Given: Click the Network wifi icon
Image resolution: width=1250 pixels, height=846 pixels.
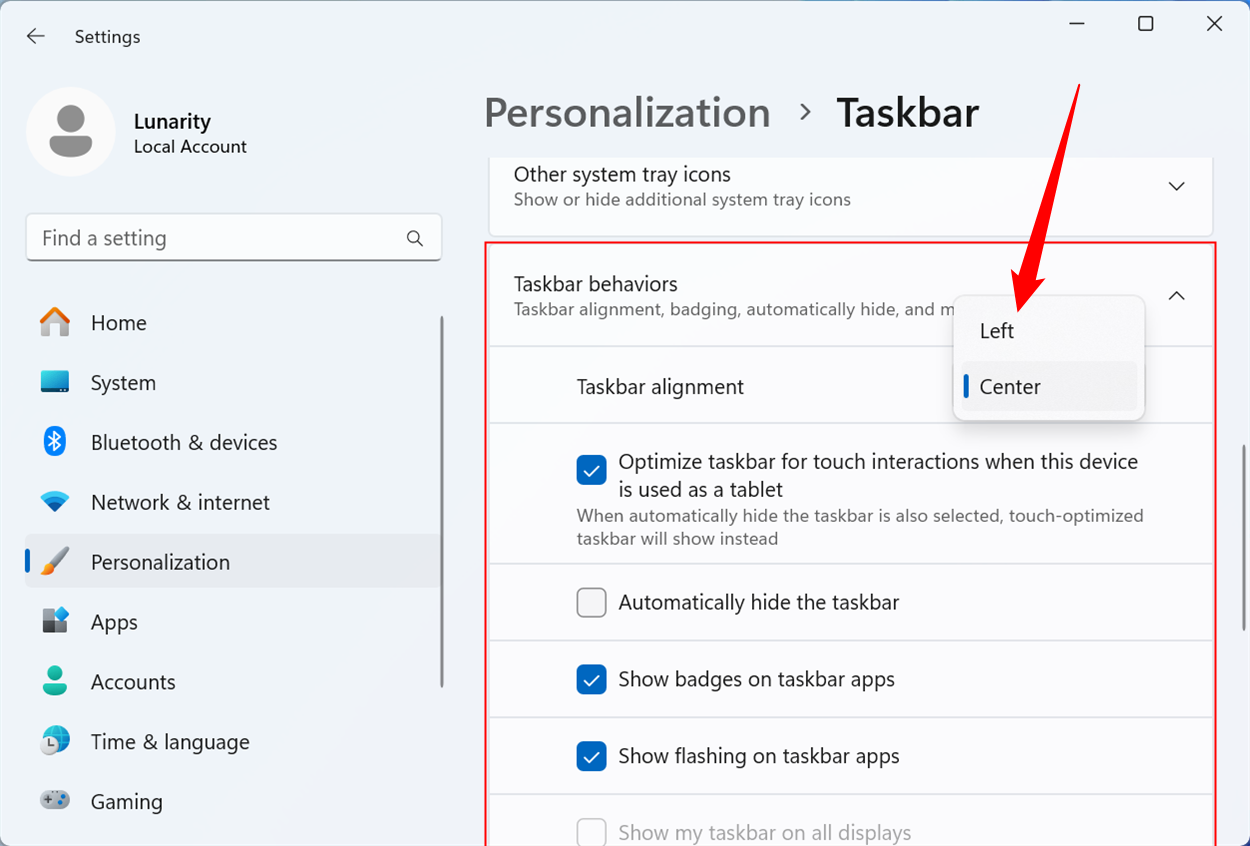Looking at the screenshot, I should 55,502.
